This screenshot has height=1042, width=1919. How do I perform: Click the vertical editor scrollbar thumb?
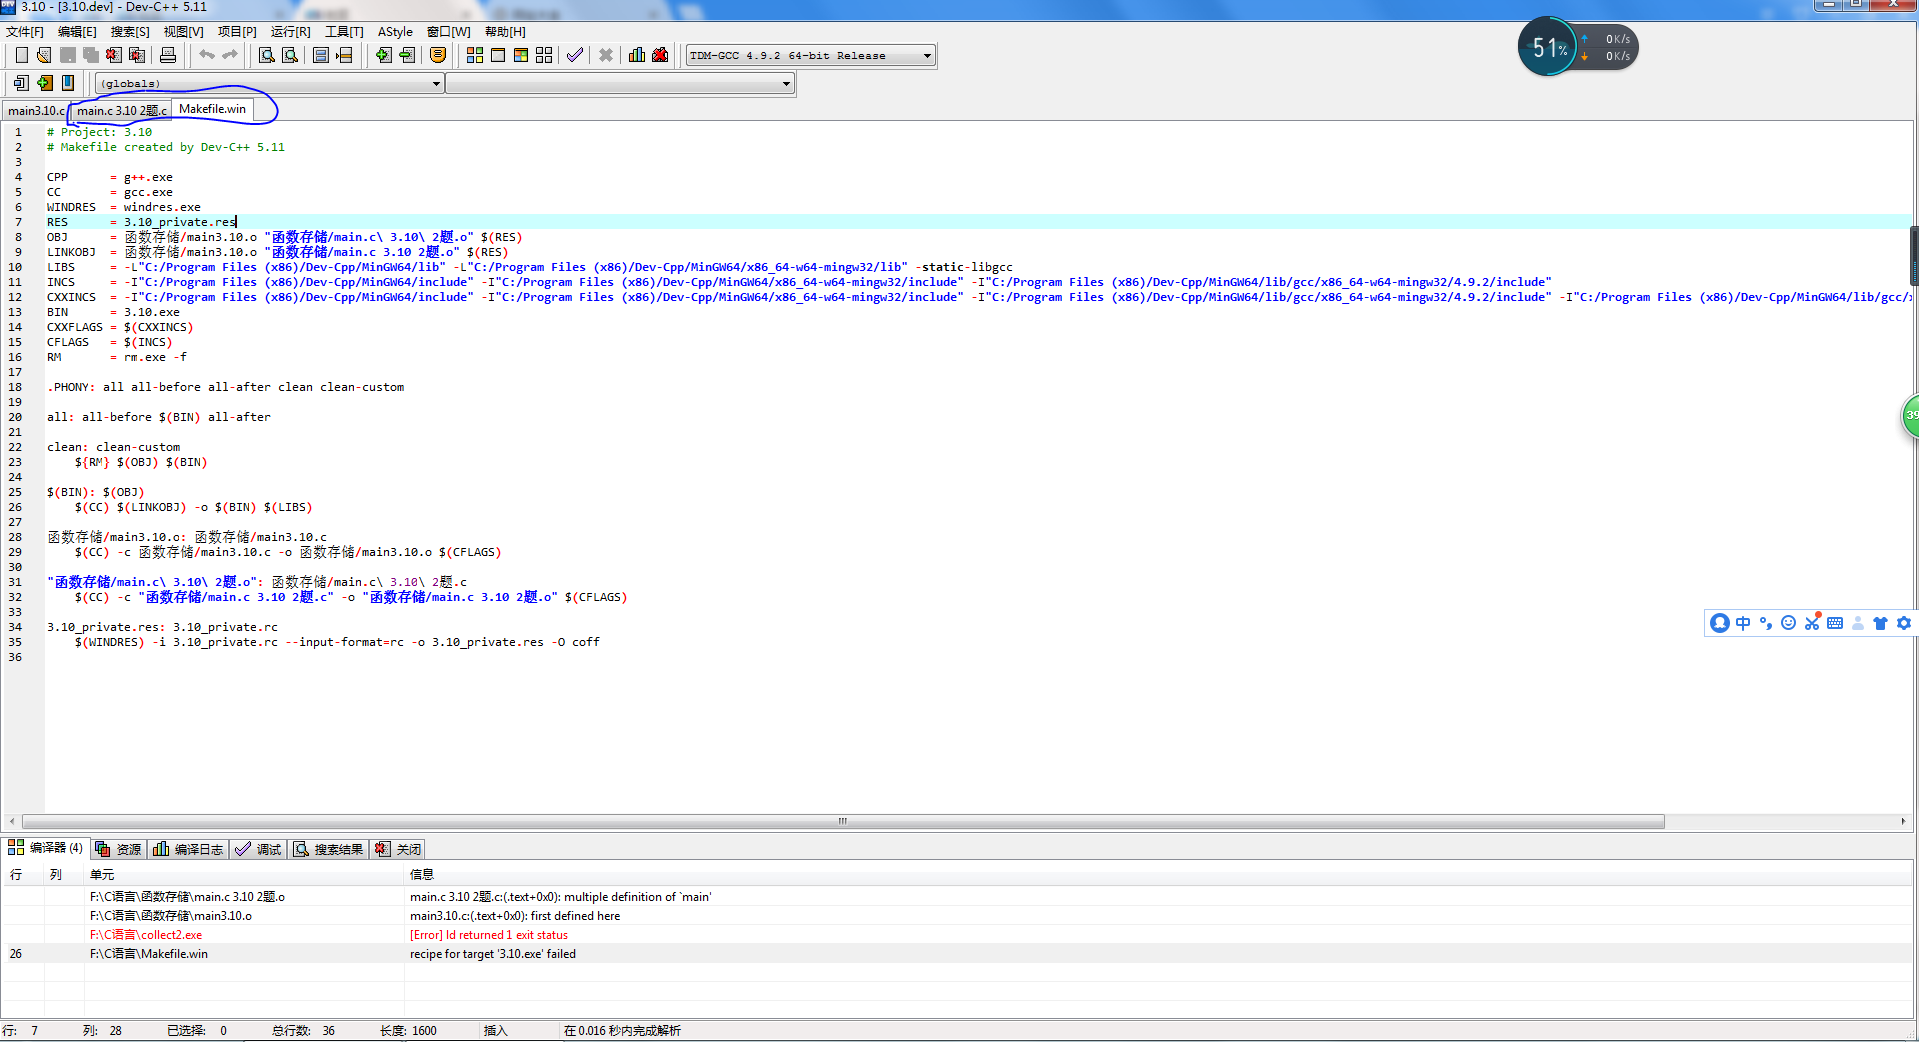pos(1914,256)
